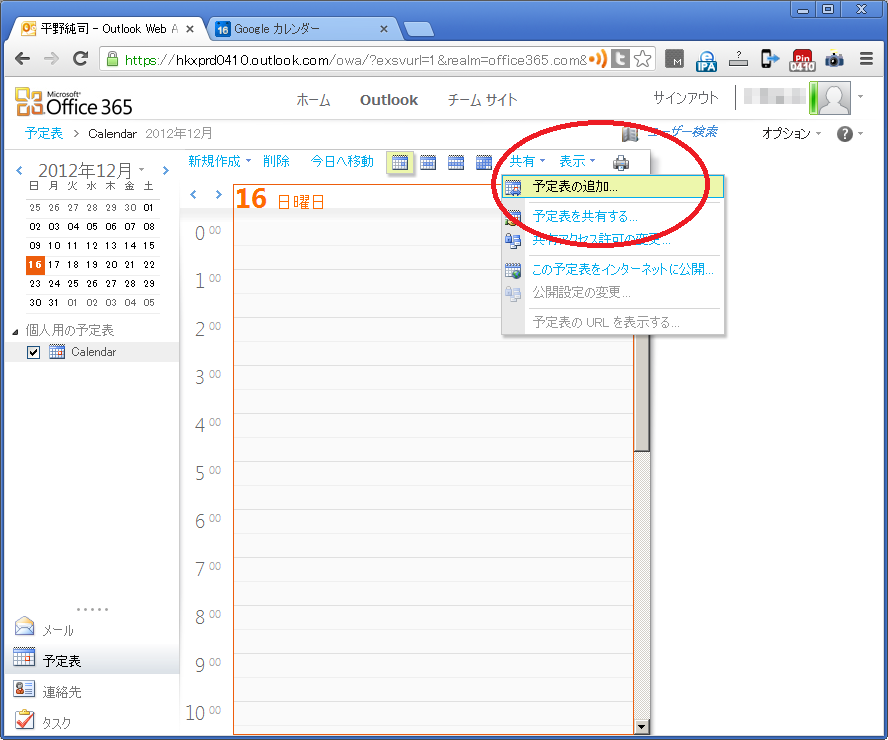Open the オプション dropdown
This screenshot has width=888, height=740.
point(791,134)
